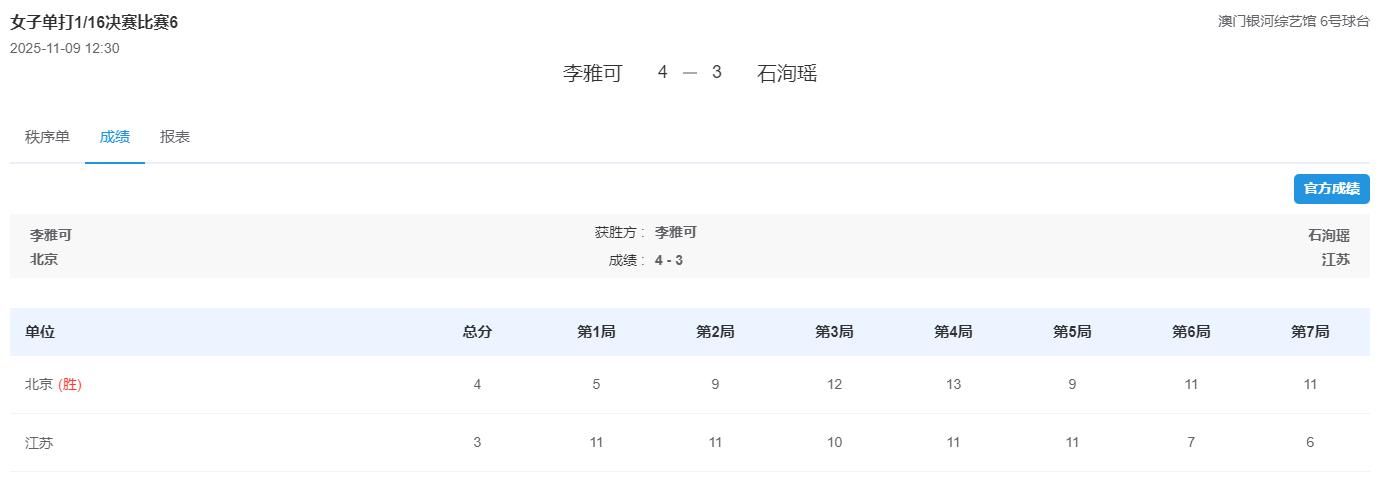Screen dimensions: 1383x488
Task: Select the 江苏 table row label
Action: (39, 442)
